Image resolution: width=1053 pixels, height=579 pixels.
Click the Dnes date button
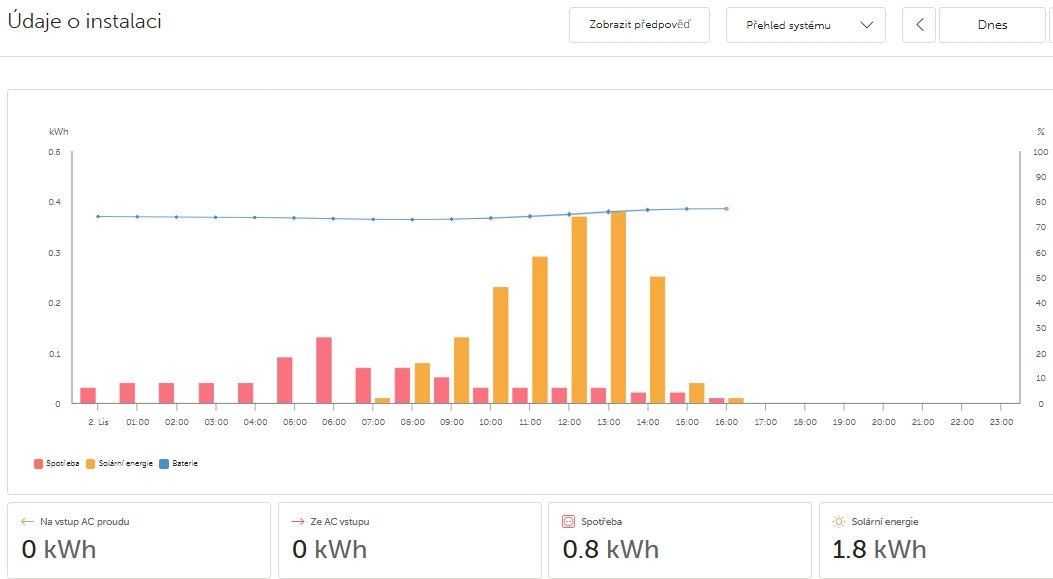(991, 25)
